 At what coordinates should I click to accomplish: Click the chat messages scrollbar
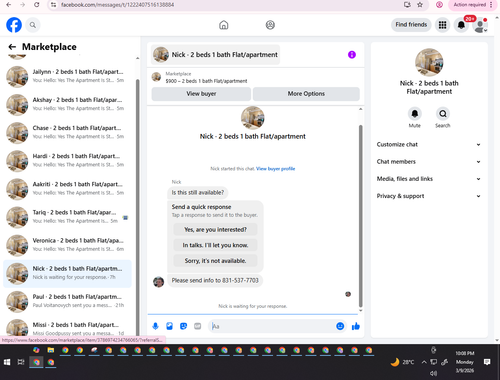click(360, 216)
